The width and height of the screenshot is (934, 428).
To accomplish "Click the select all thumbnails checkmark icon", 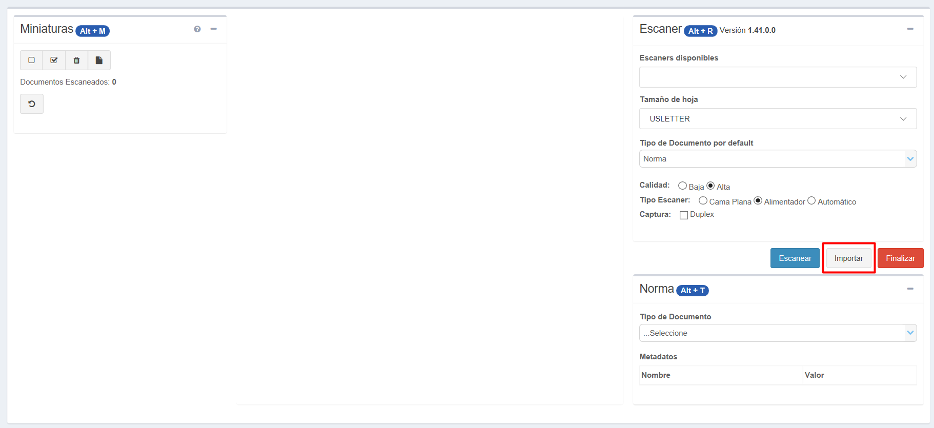I will 54,60.
